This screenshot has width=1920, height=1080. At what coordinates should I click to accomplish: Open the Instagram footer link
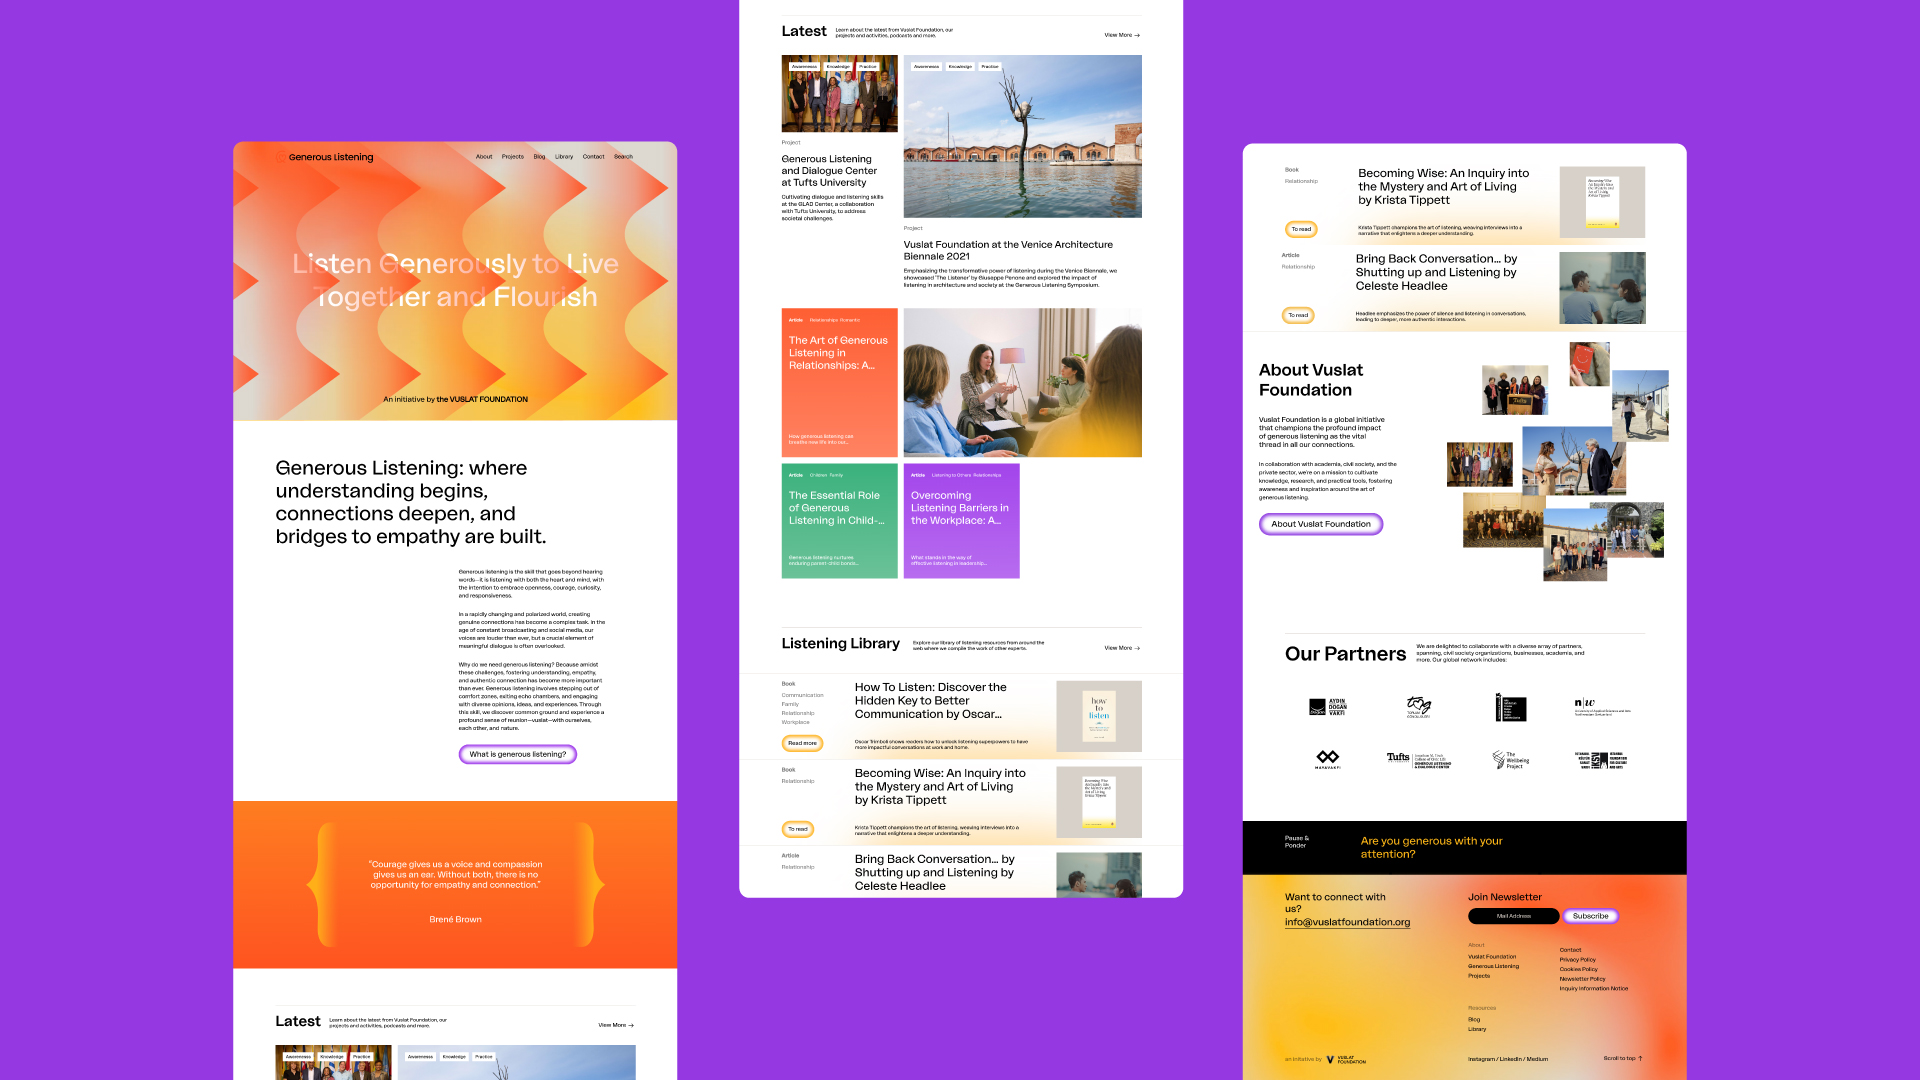tap(1481, 1059)
